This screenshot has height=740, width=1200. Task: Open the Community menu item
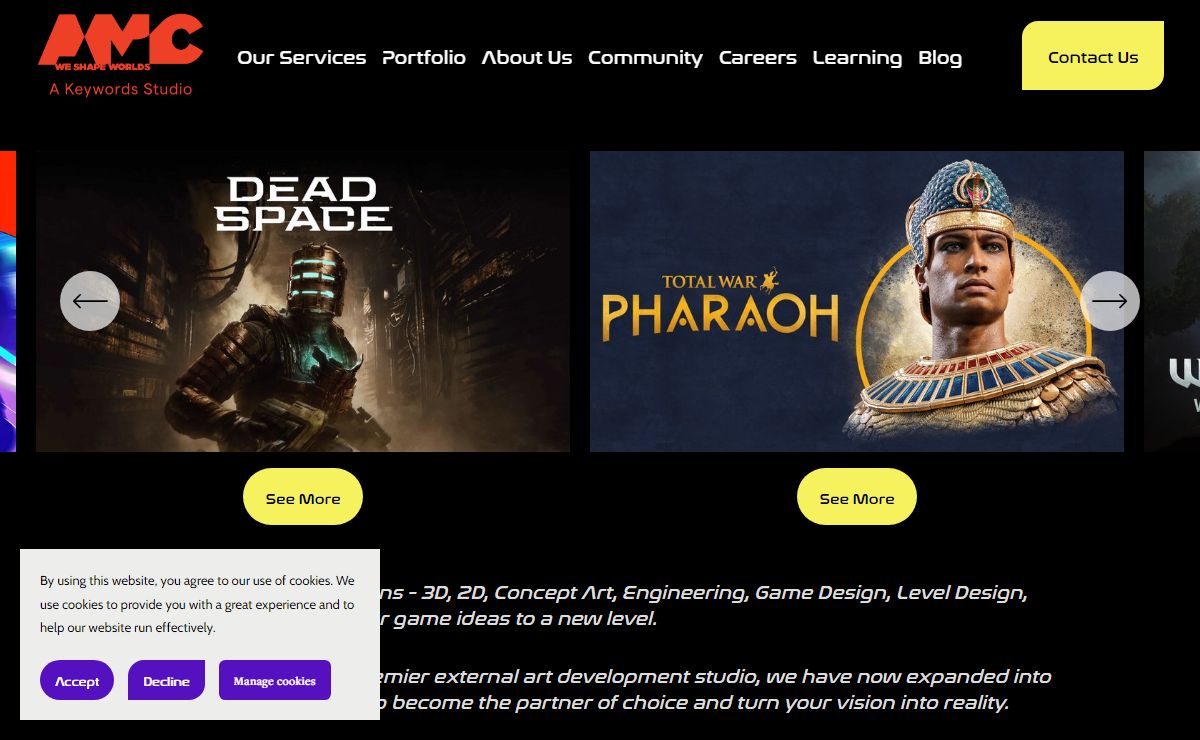[645, 58]
